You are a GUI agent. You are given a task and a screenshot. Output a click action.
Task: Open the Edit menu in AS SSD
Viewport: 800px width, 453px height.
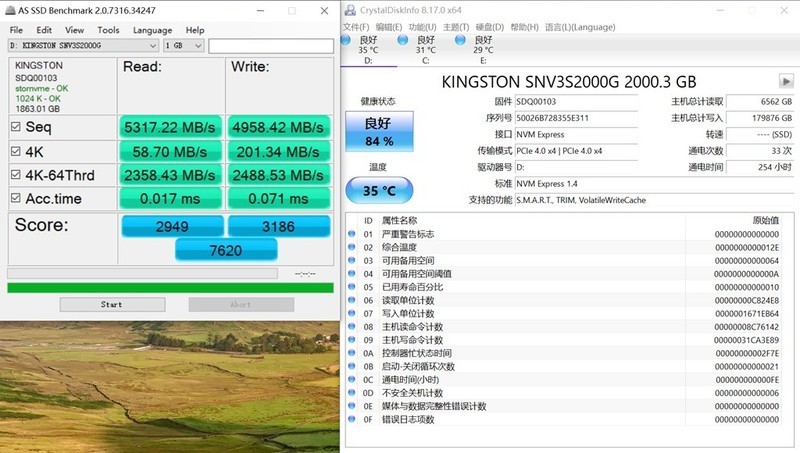[x=44, y=30]
